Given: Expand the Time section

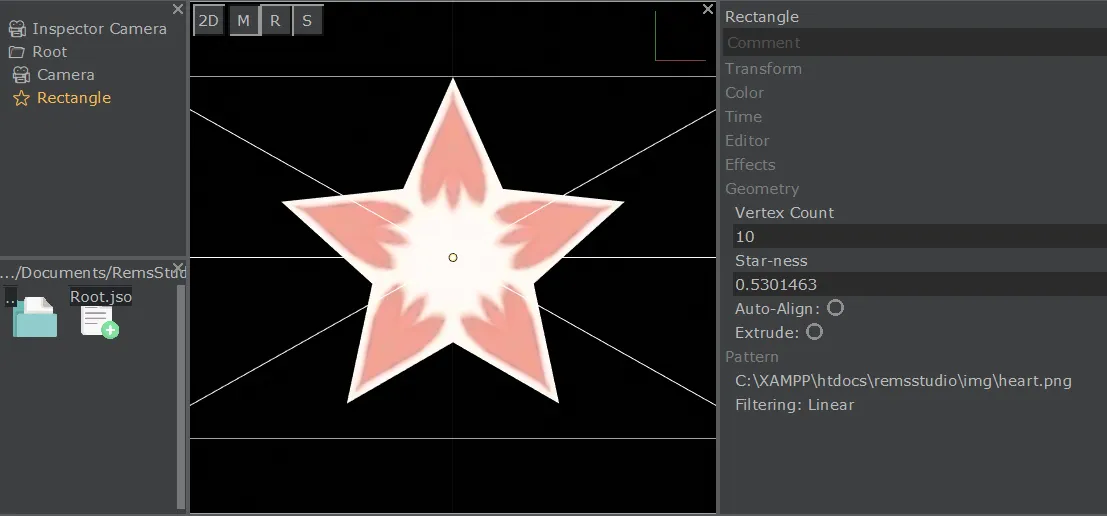Looking at the screenshot, I should pyautogui.click(x=743, y=116).
